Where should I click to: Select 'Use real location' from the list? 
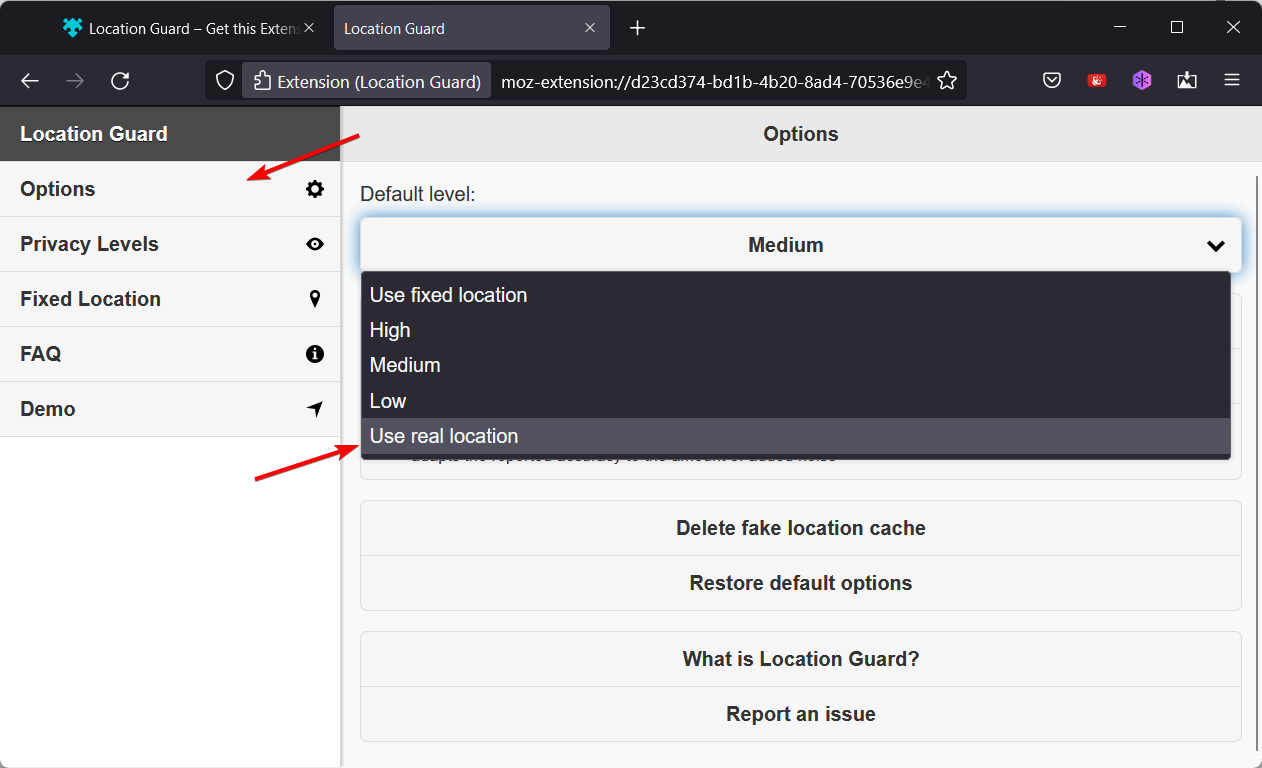(444, 436)
